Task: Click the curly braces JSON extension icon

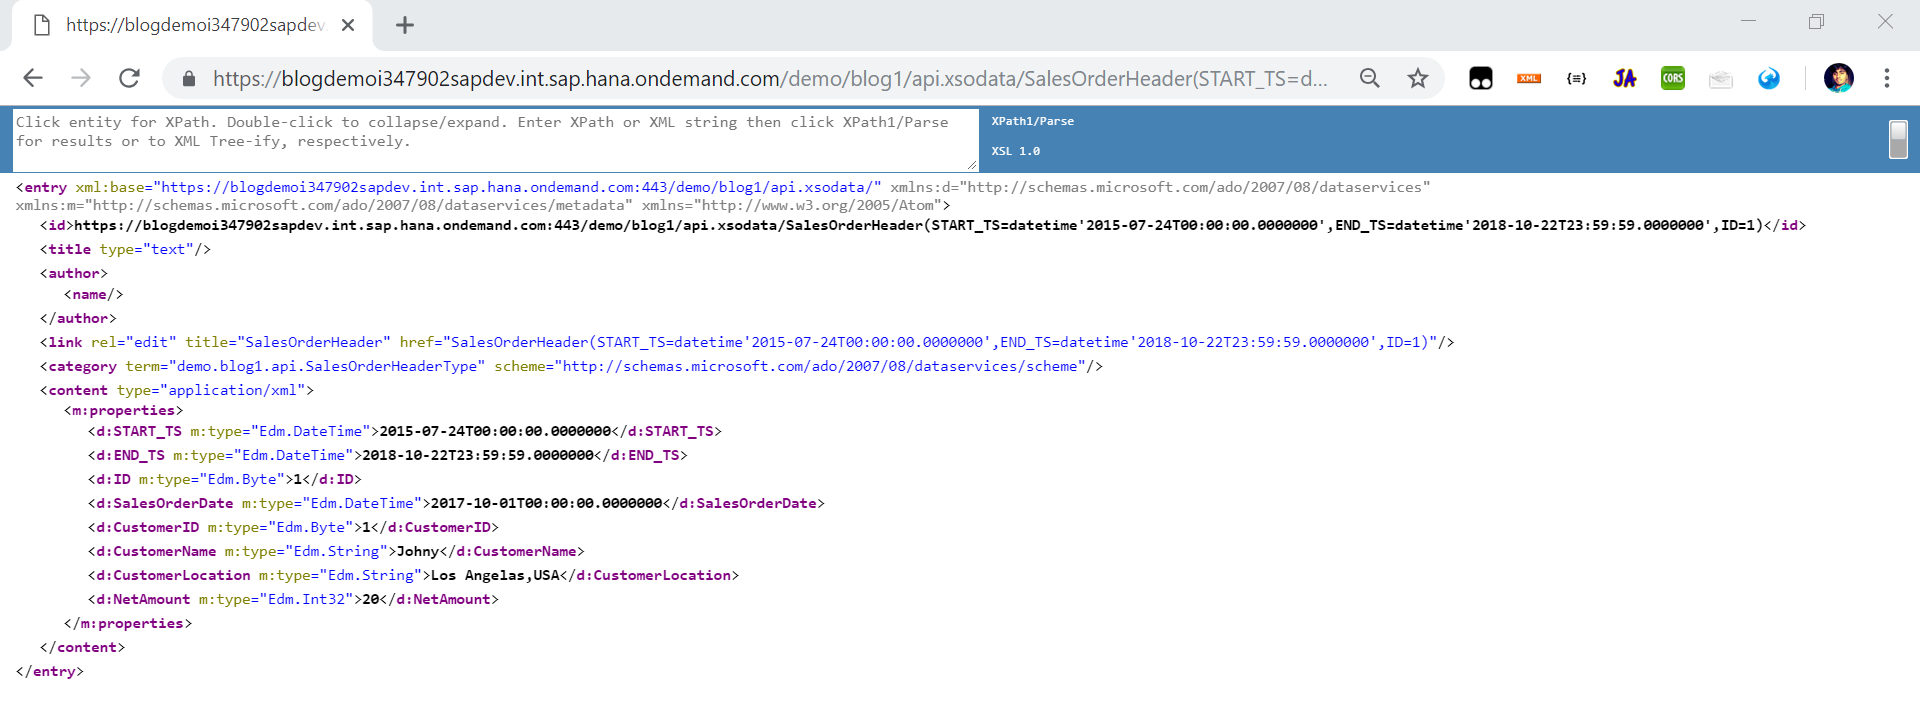Action: click(1576, 78)
